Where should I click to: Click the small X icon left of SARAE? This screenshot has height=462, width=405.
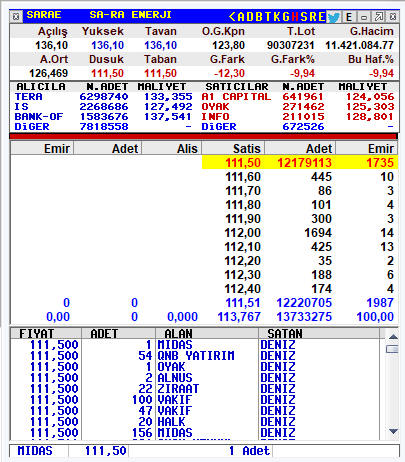pyautogui.click(x=16, y=16)
